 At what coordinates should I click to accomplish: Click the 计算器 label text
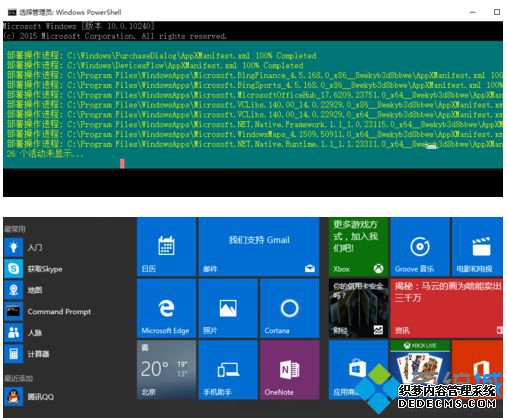click(x=38, y=354)
